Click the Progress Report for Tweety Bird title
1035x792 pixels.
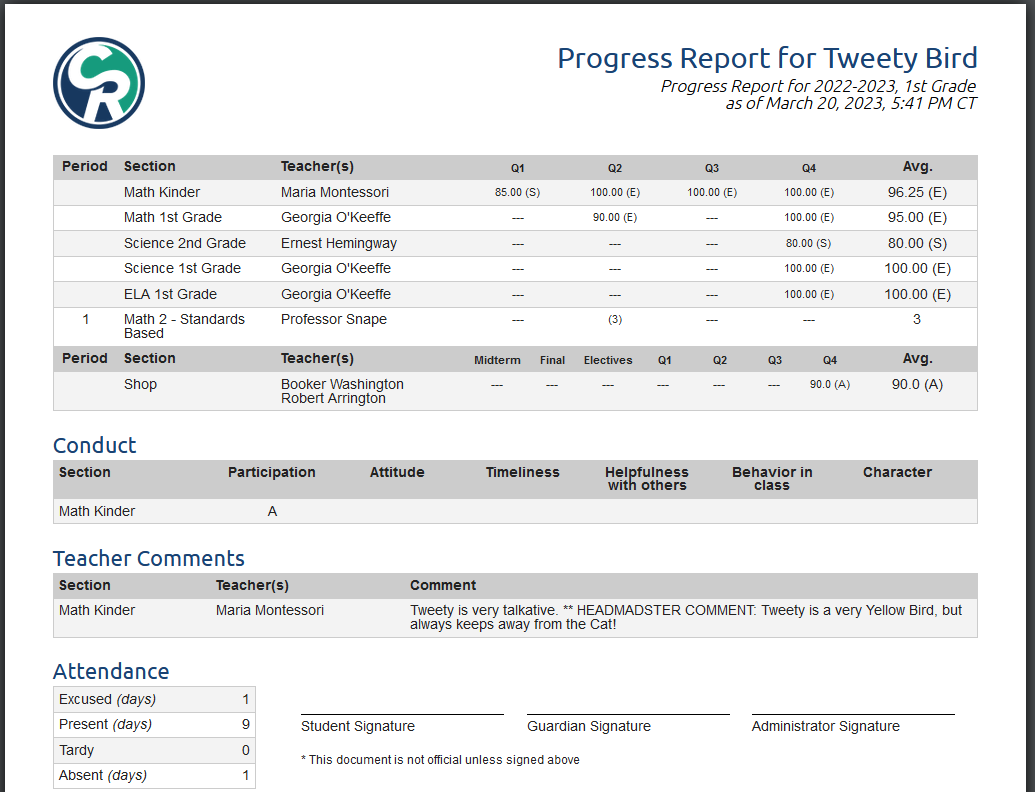pos(766,58)
